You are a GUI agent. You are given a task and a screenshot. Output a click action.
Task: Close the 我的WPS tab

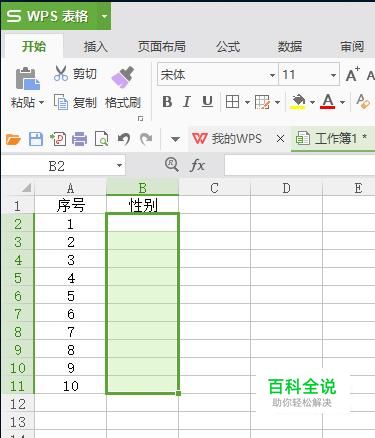click(281, 138)
